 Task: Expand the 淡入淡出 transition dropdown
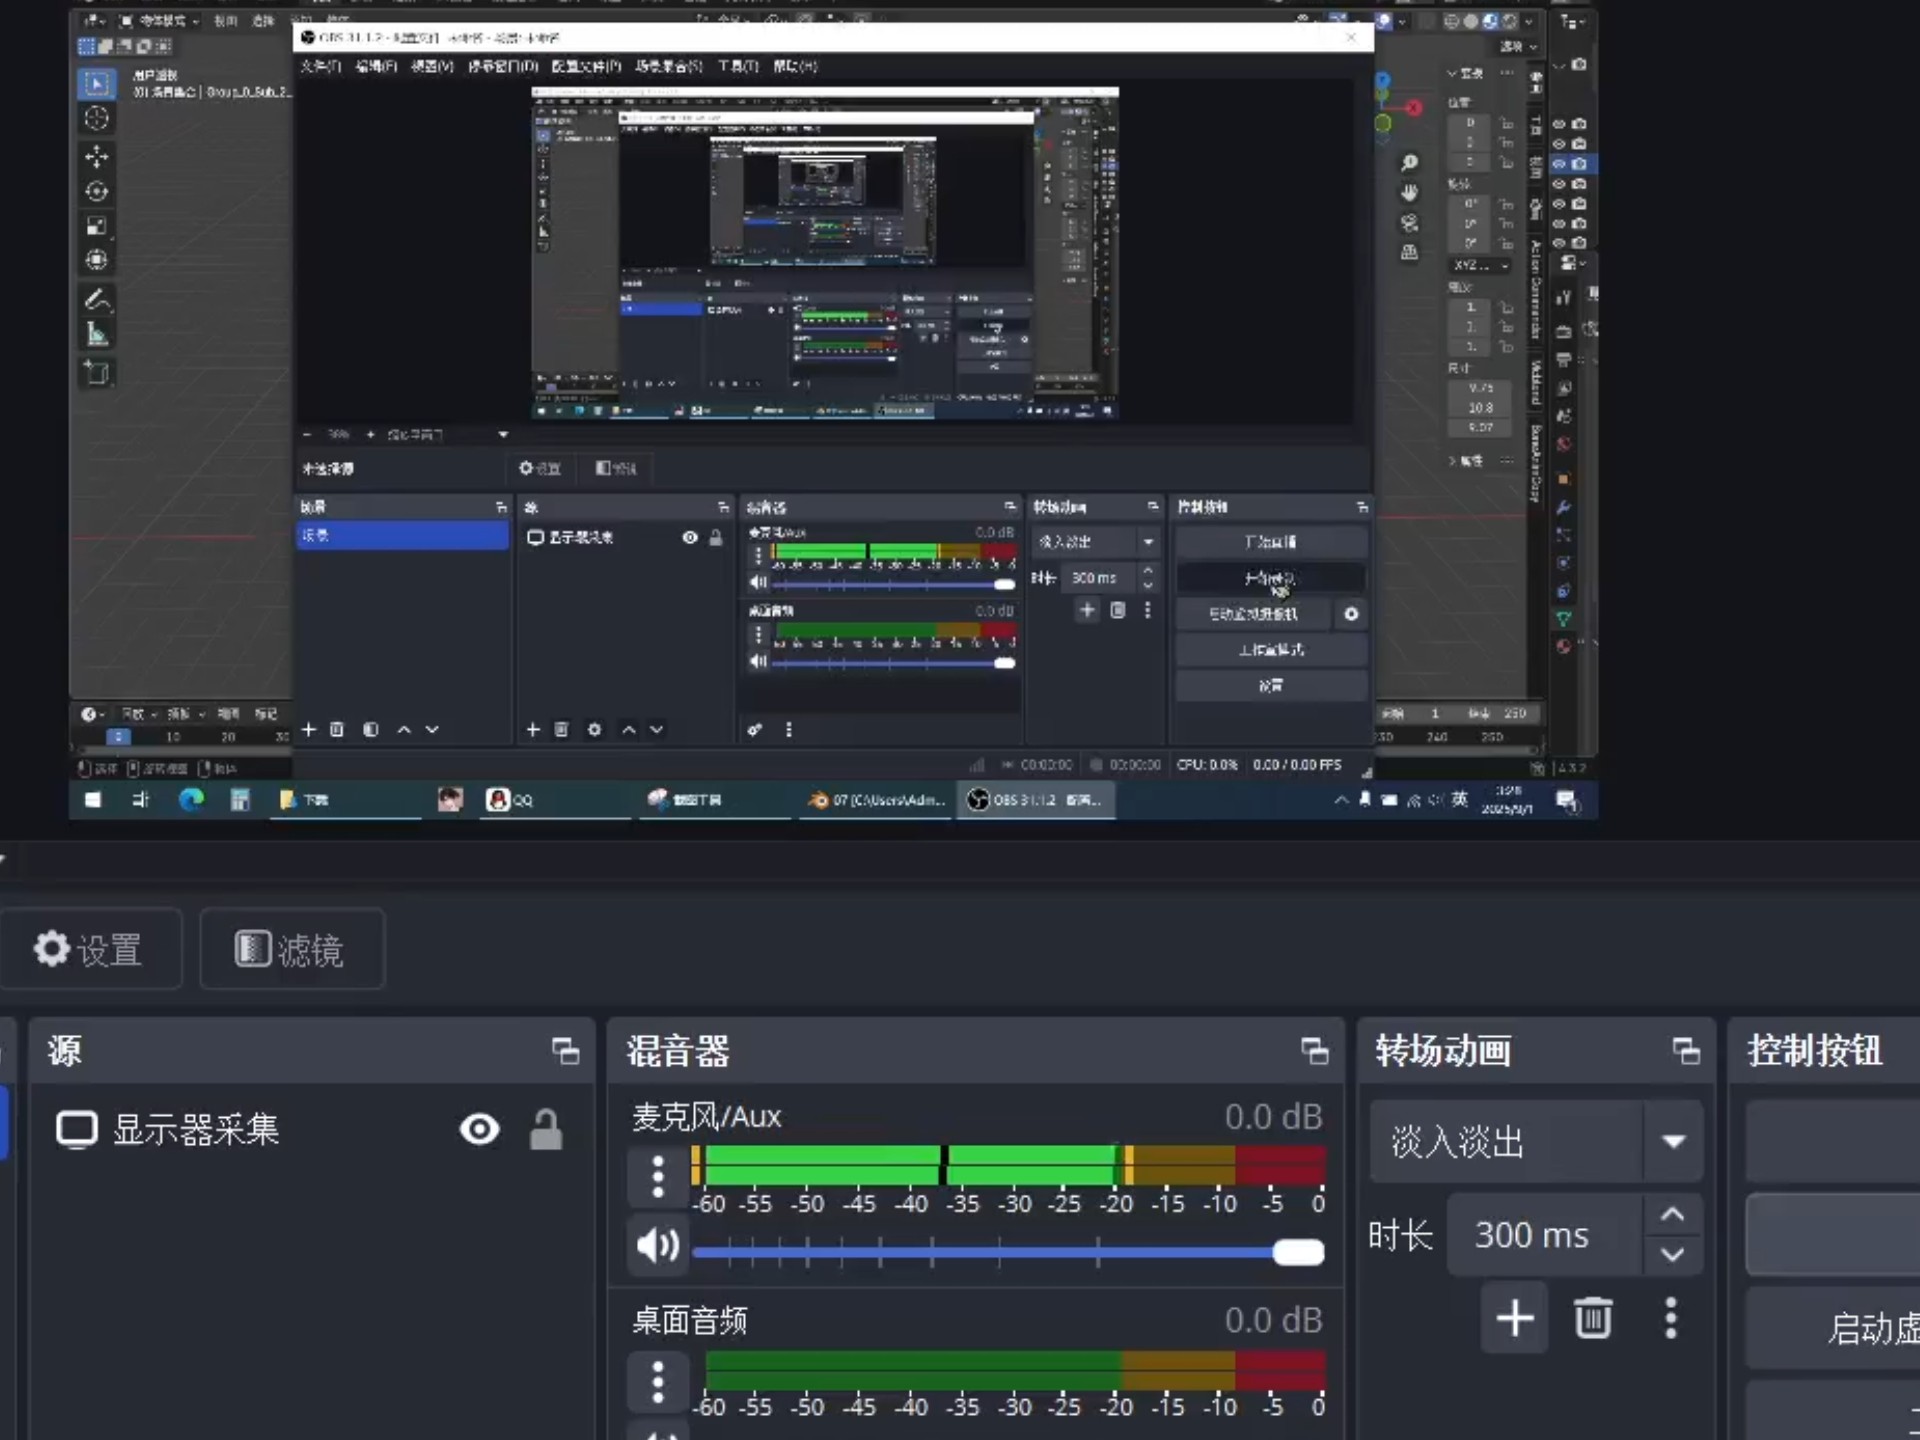point(1673,1141)
